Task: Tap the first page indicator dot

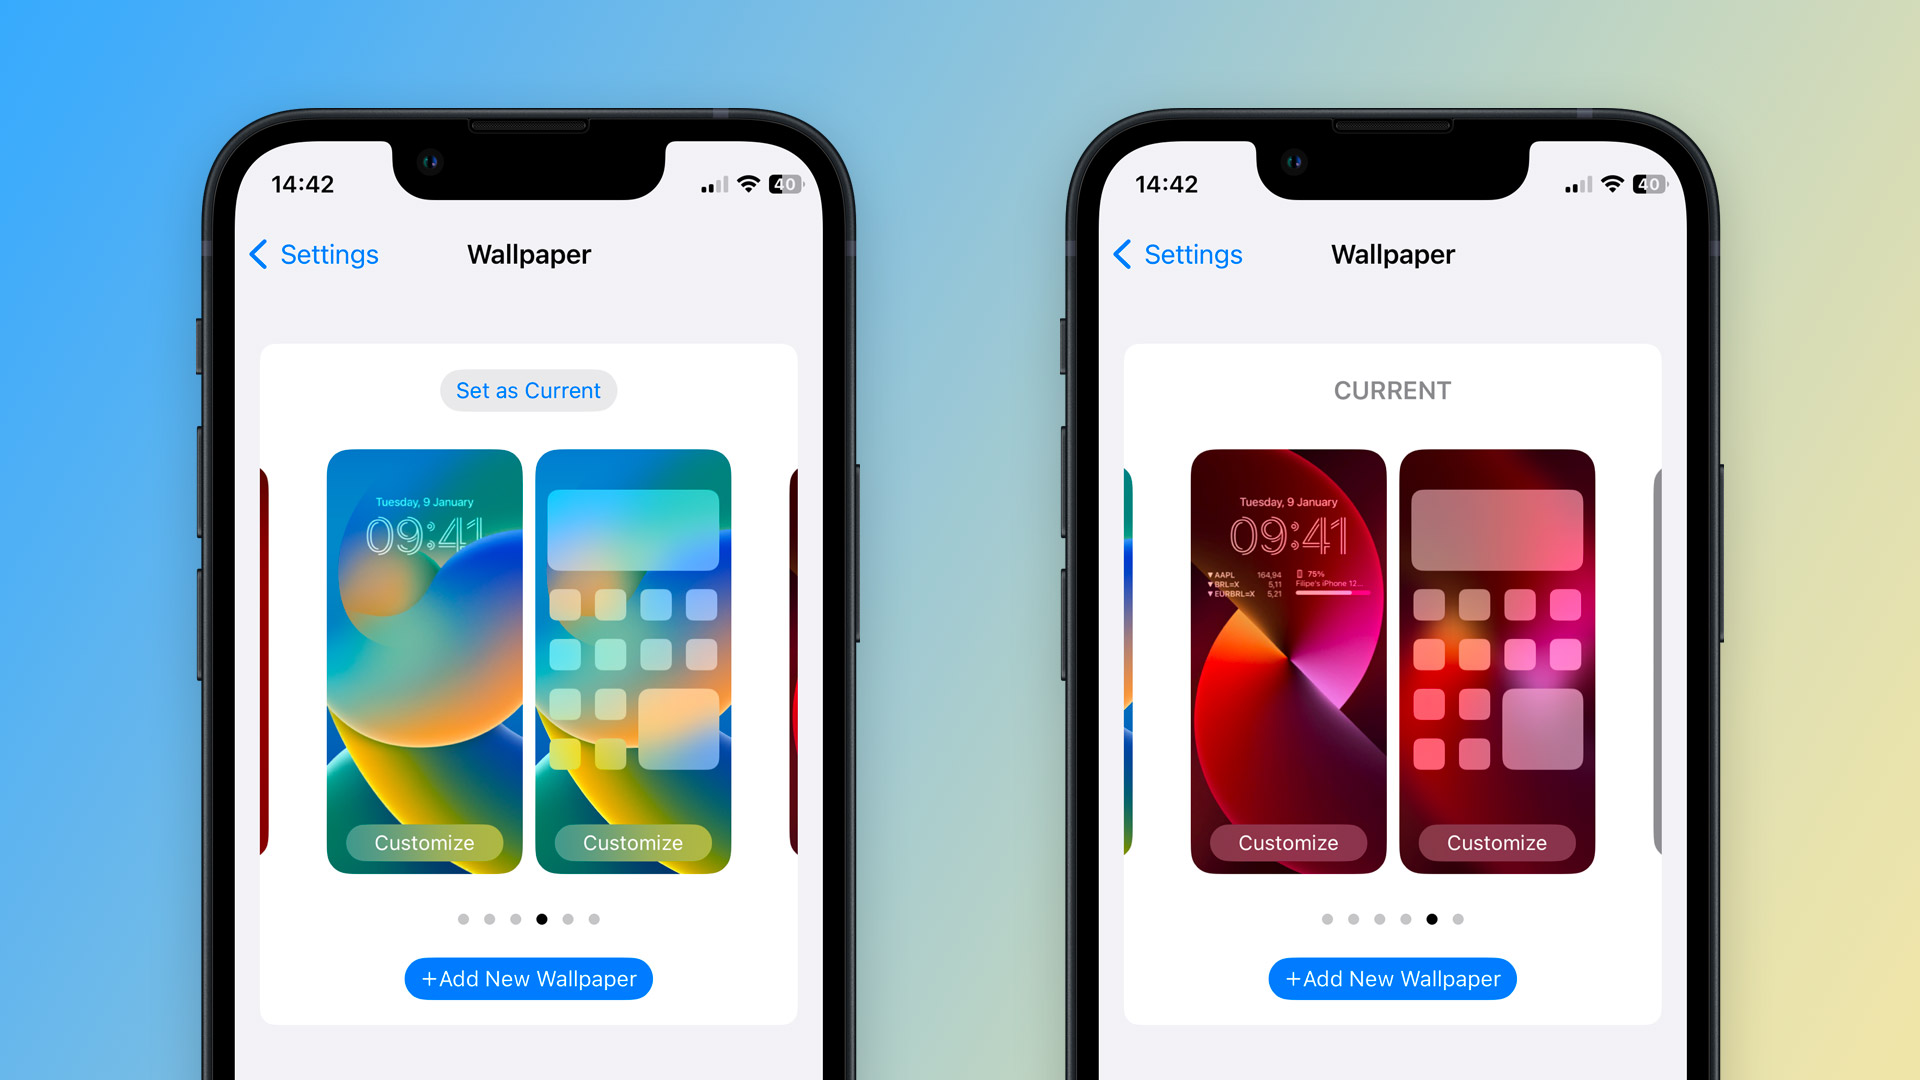Action: (x=463, y=919)
